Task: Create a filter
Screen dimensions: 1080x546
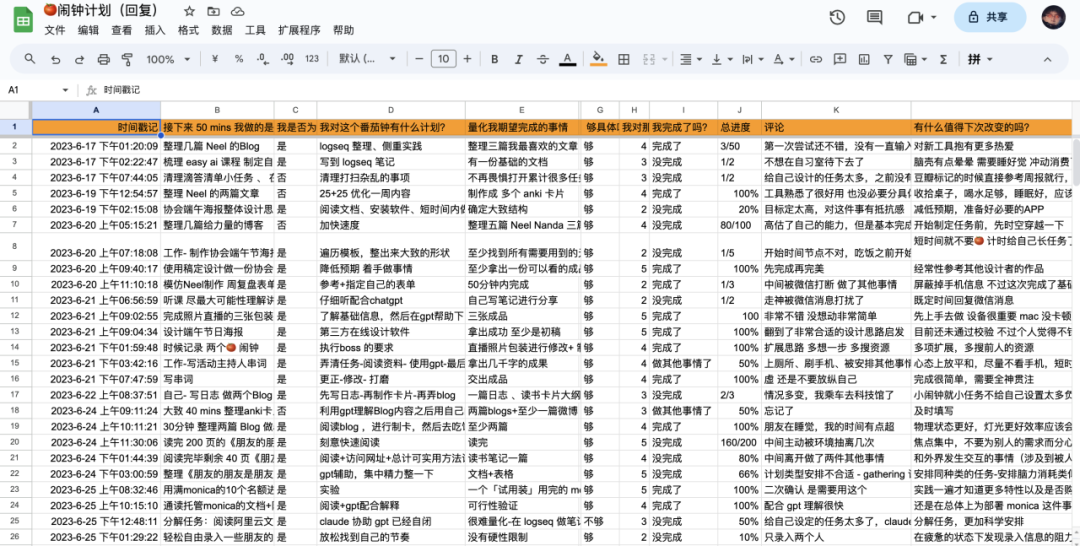Action: (888, 59)
